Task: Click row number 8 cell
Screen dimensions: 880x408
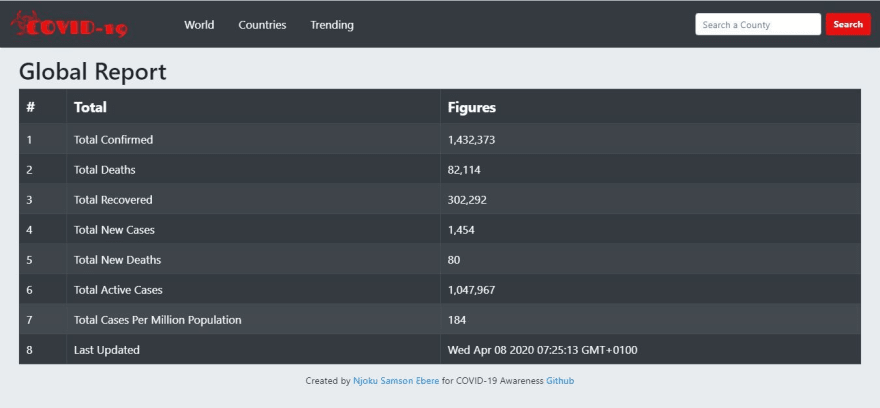Action: click(x=43, y=350)
